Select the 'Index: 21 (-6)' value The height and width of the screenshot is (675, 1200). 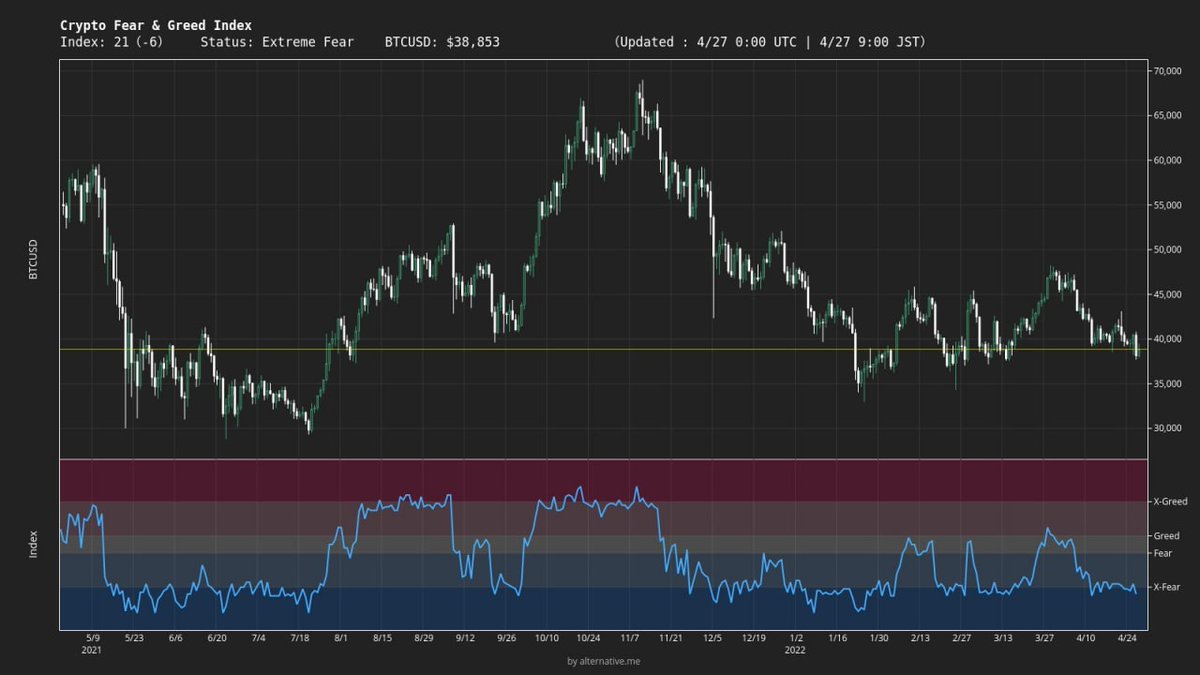pyautogui.click(x=112, y=42)
